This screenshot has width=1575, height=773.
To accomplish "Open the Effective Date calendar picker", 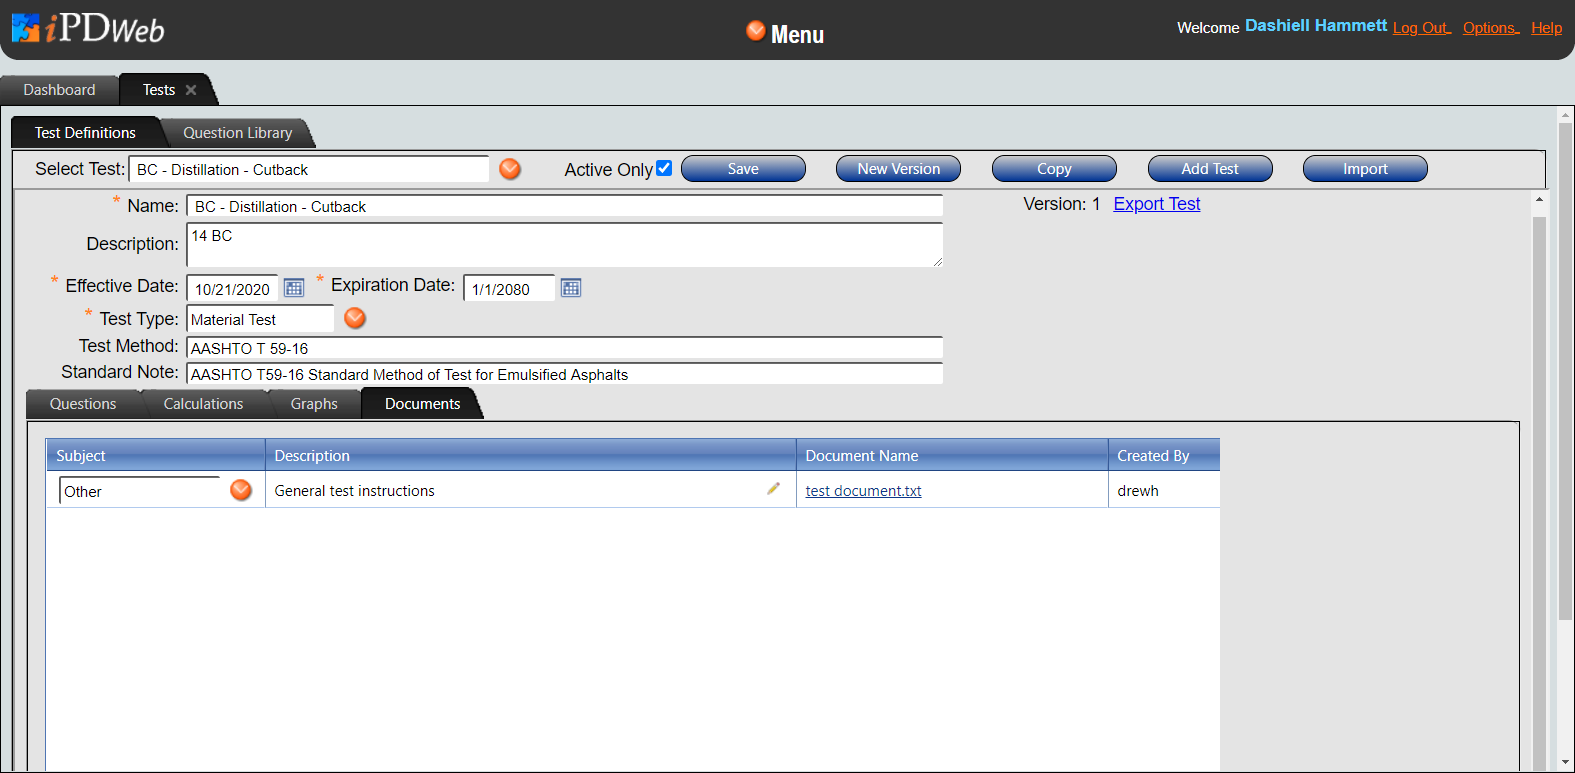I will pyautogui.click(x=294, y=288).
